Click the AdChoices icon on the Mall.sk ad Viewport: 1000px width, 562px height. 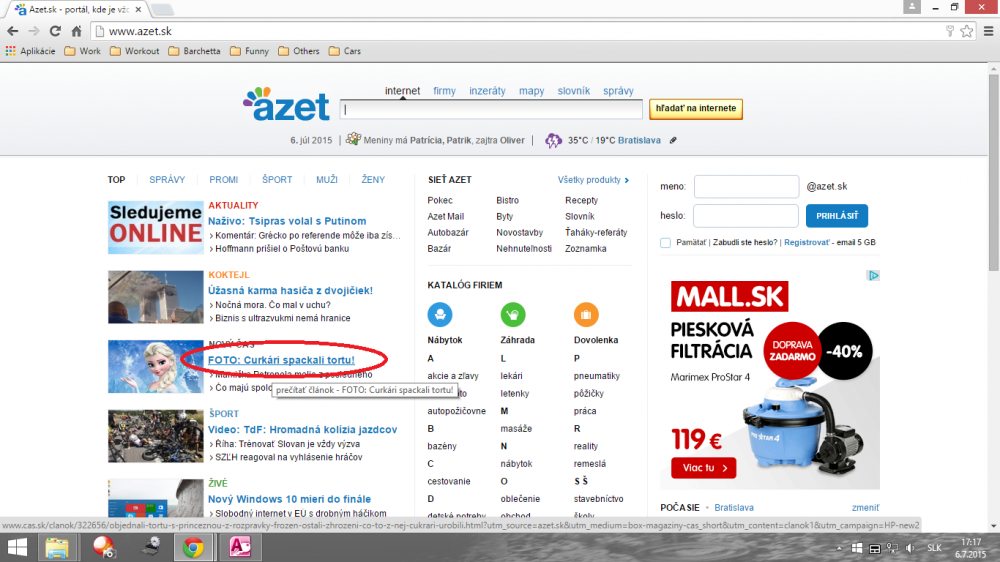(874, 276)
